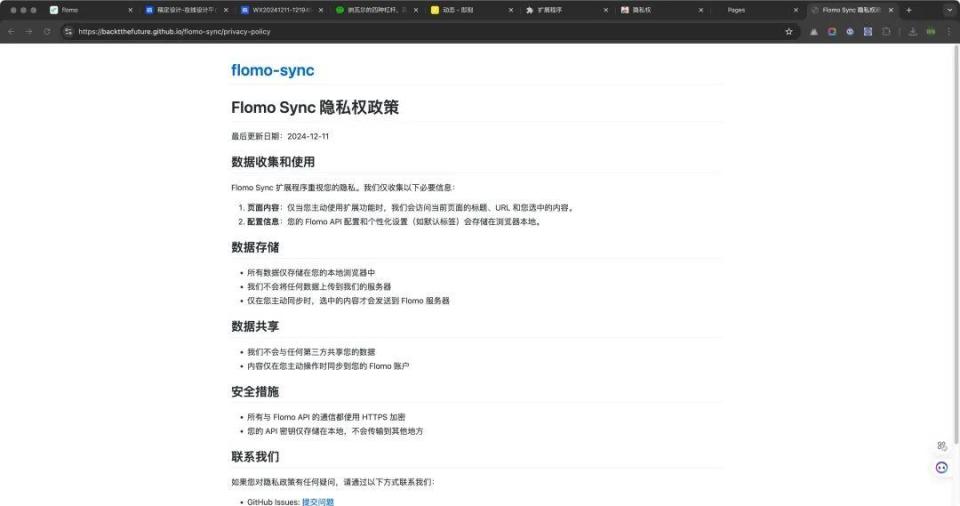The height and width of the screenshot is (506, 960).
Task: Click the 数据收集和使用 heading
Action: click(x=272, y=162)
